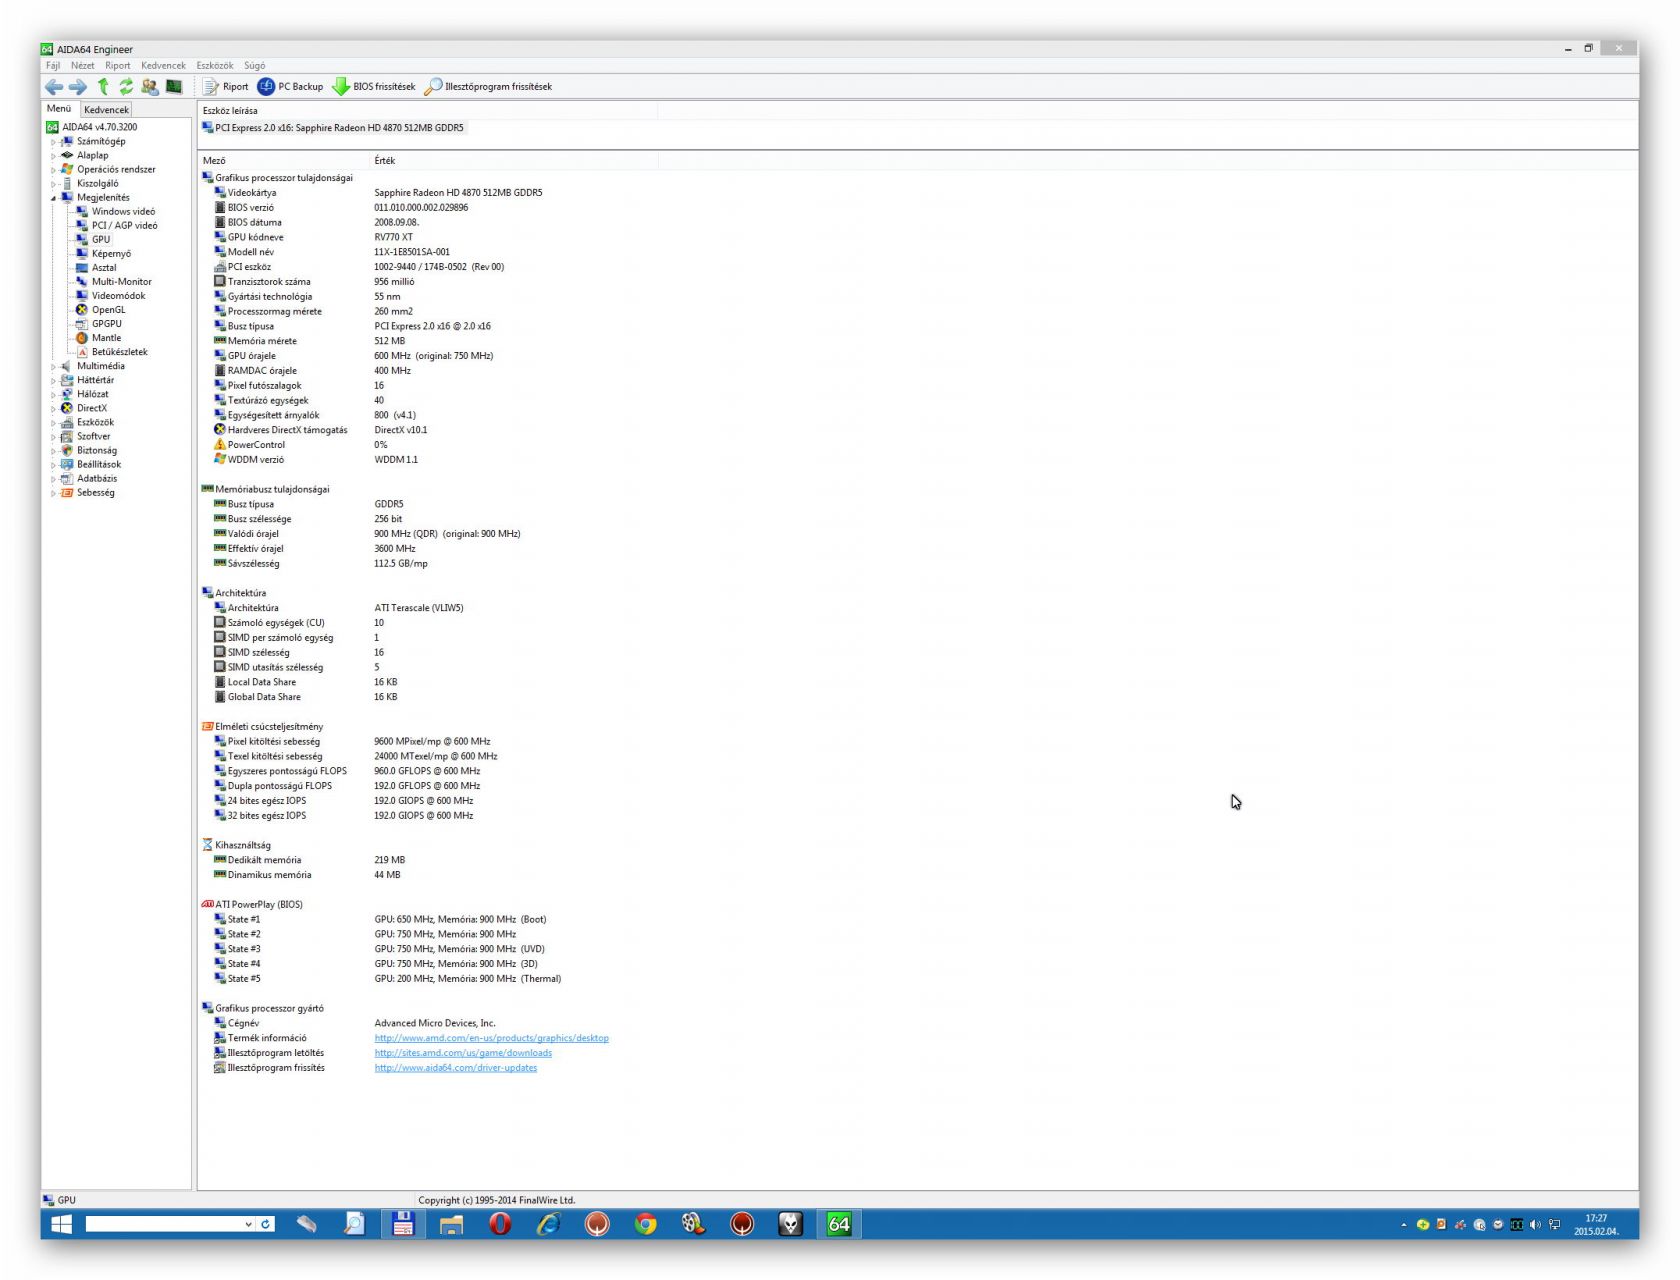Select Betűkészletek in the tree
Screen dimensions: 1680x1280
[x=112, y=352]
